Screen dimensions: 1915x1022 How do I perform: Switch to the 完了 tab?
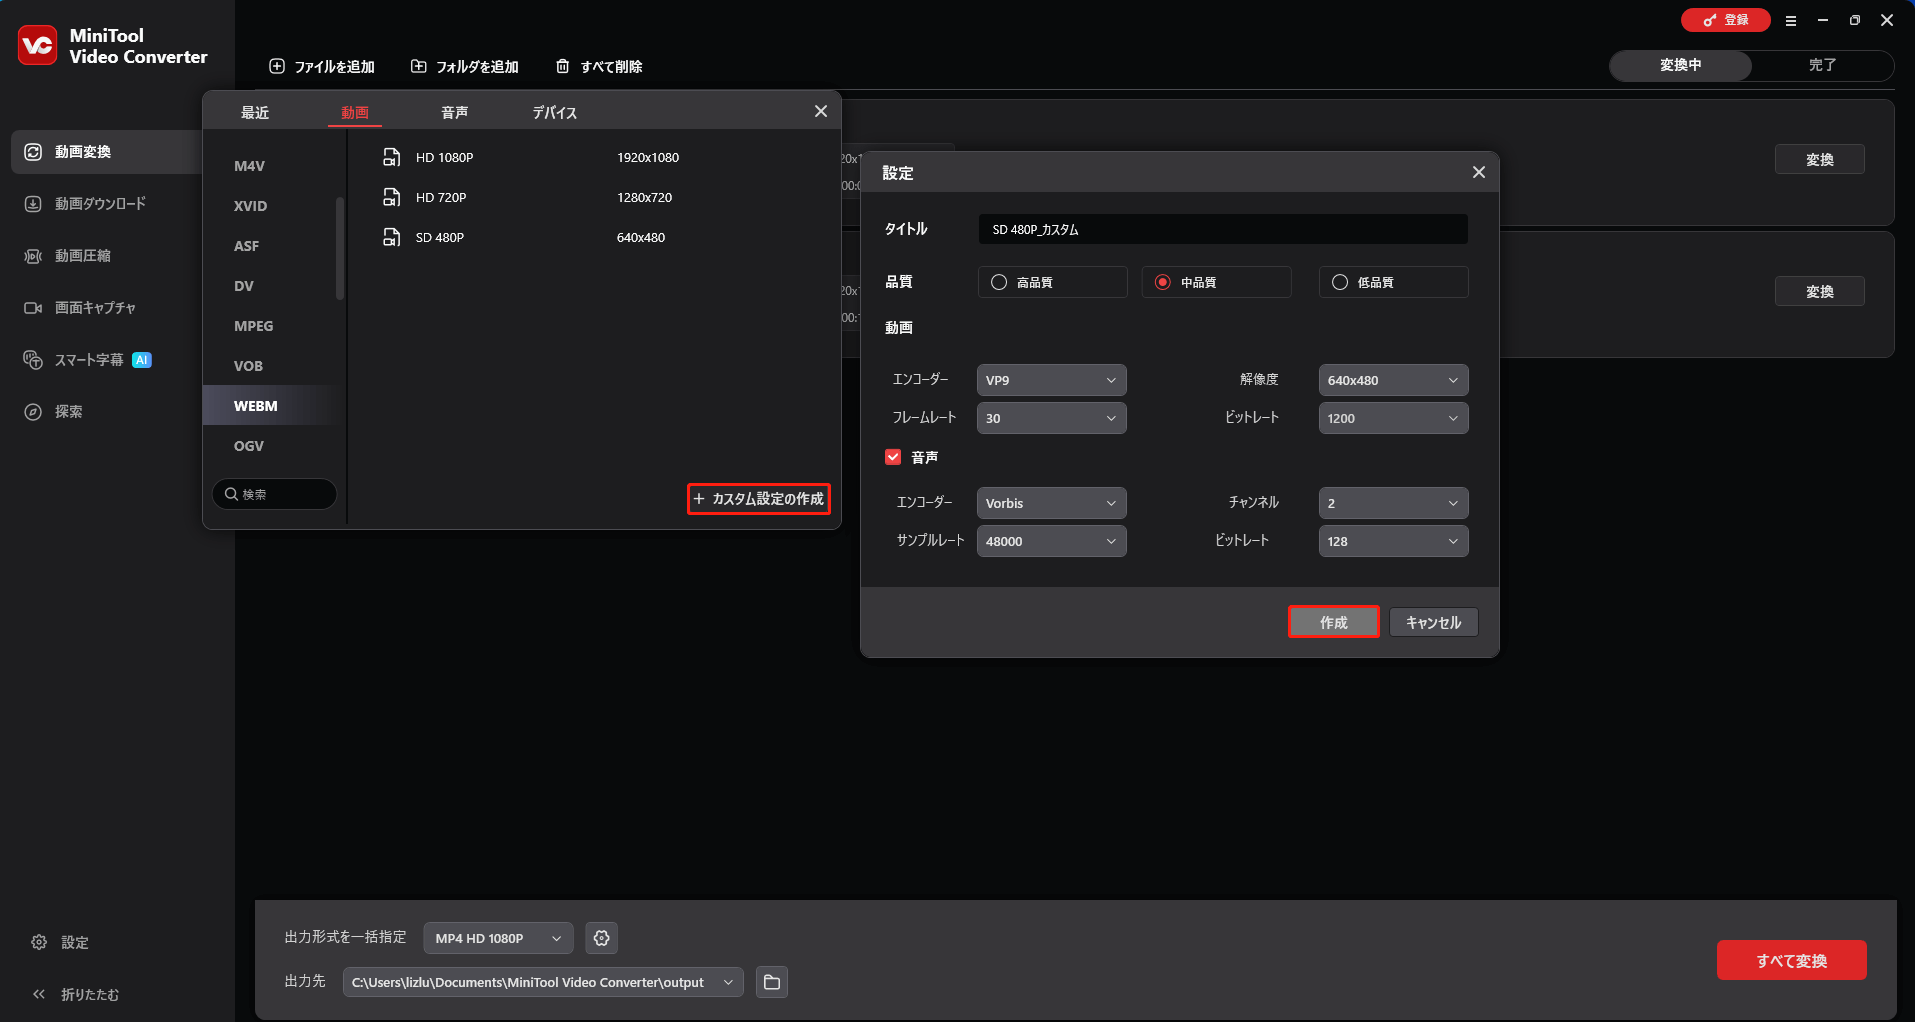click(x=1821, y=64)
